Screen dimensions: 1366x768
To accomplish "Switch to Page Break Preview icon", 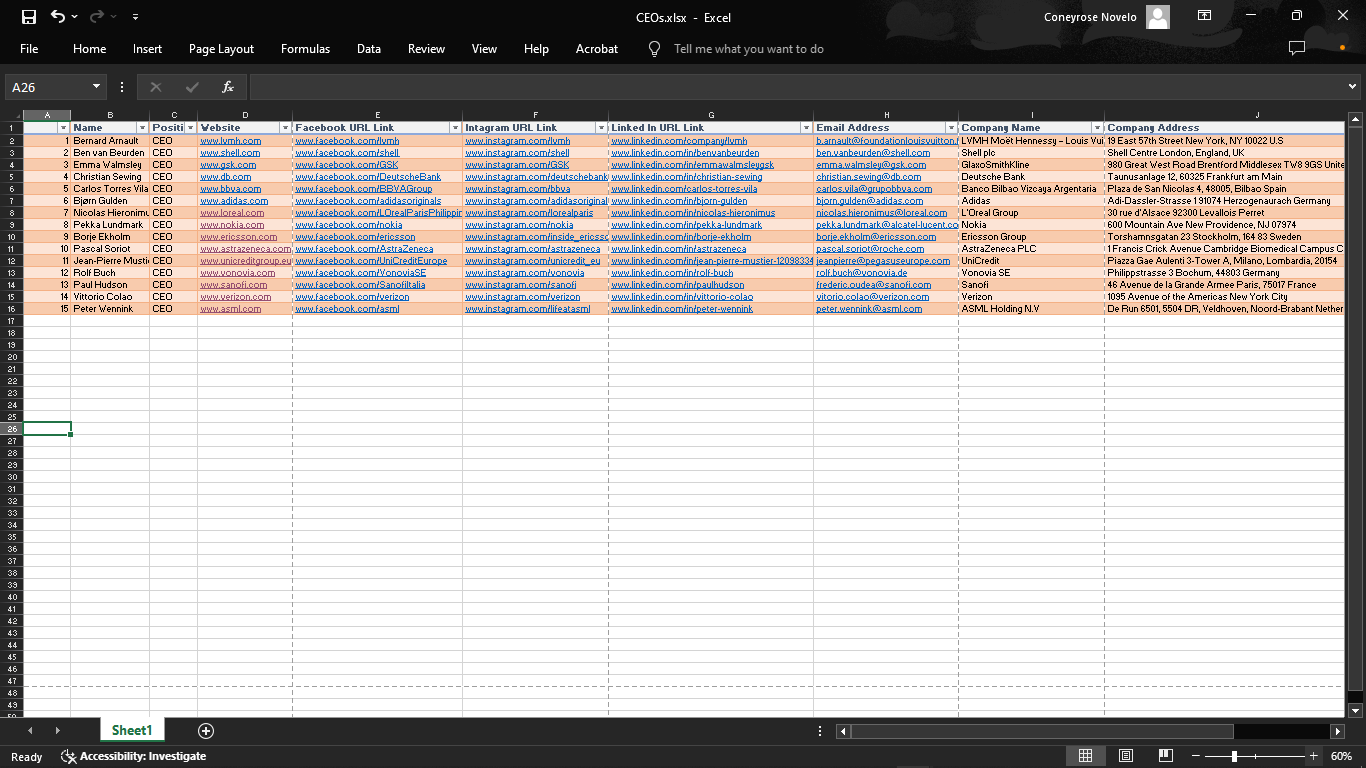I will tap(1166, 756).
